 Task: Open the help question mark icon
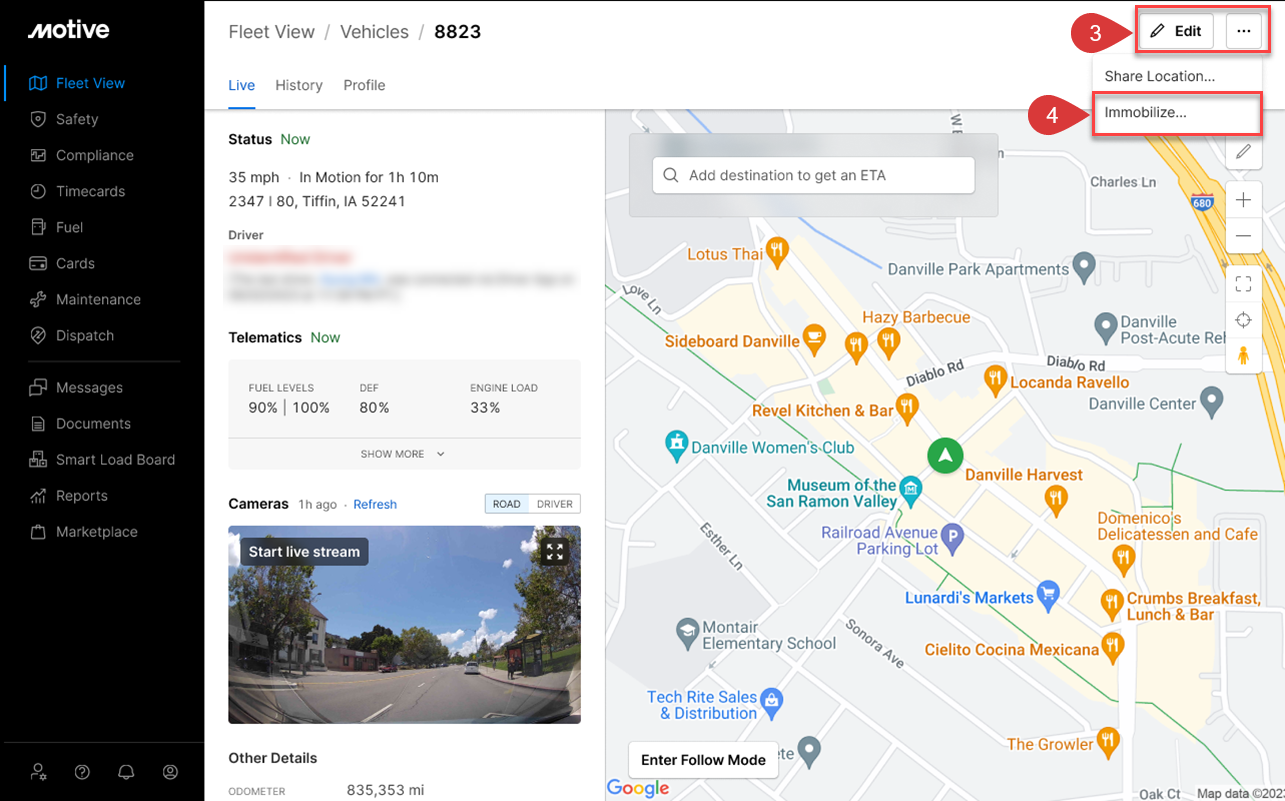point(82,772)
